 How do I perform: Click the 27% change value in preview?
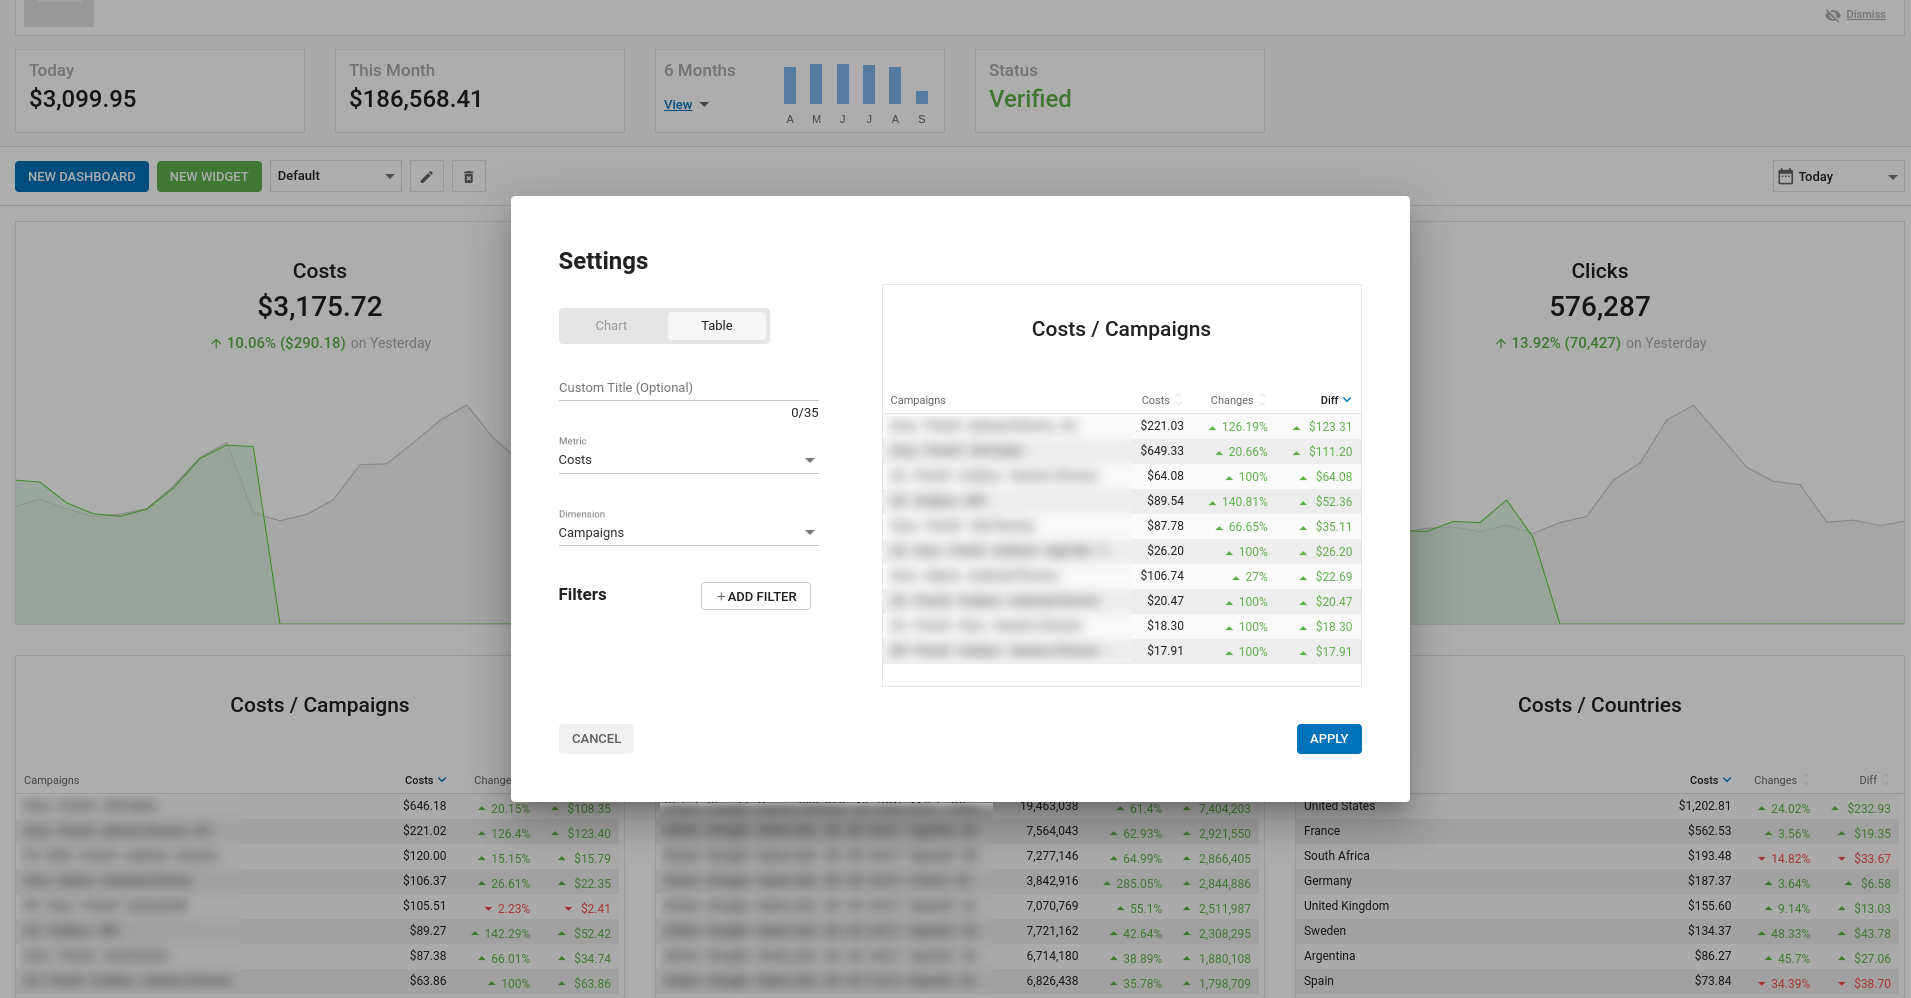click(x=1256, y=577)
